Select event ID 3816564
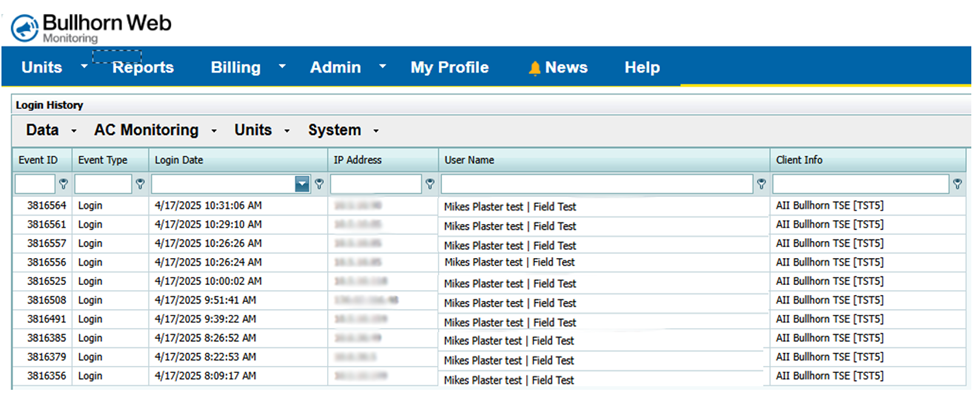 pyautogui.click(x=46, y=205)
